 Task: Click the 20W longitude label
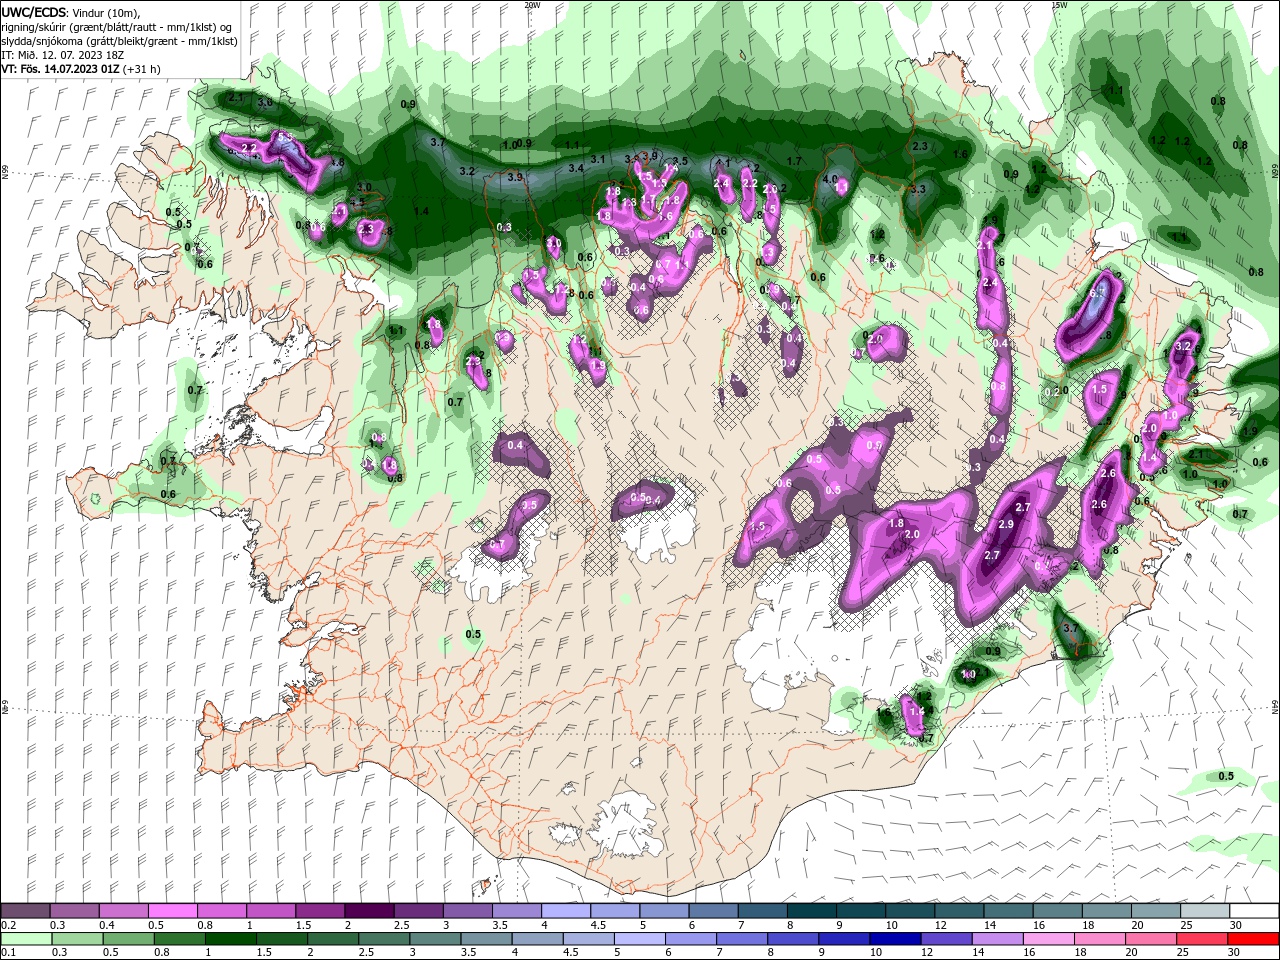tap(532, 4)
